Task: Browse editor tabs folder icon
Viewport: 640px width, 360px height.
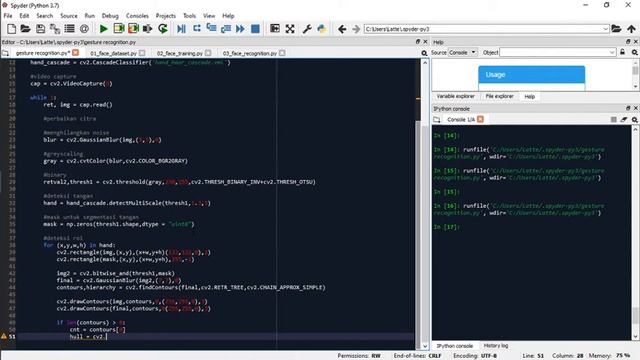Action: [x=5, y=53]
